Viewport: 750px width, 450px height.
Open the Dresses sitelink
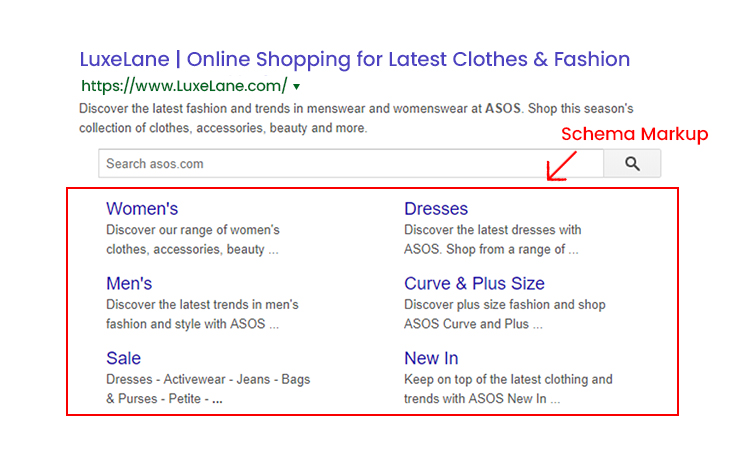pos(436,209)
